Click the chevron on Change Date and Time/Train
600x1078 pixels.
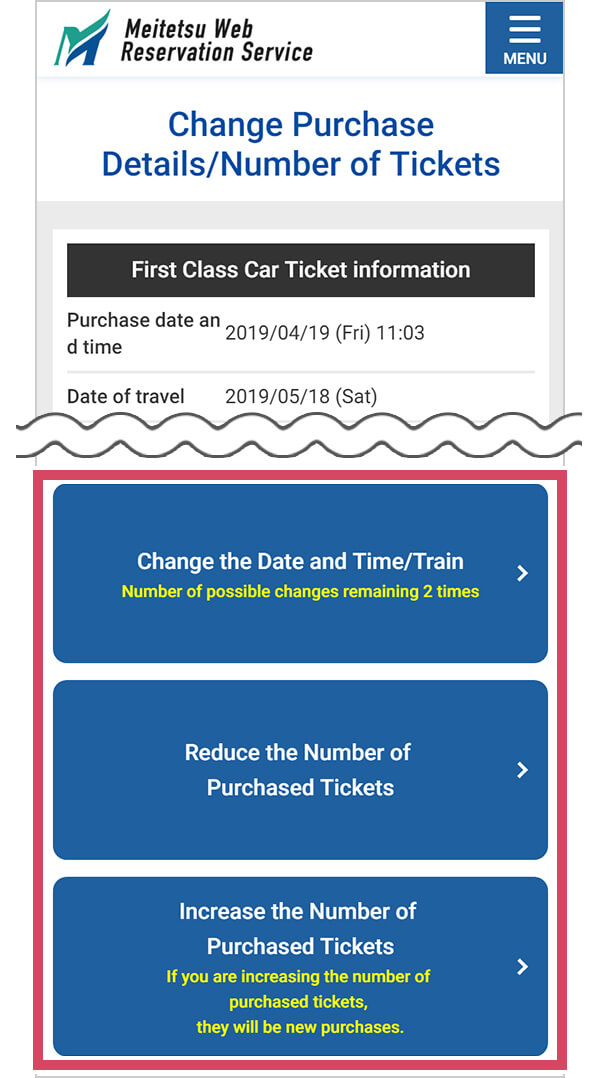(x=521, y=573)
